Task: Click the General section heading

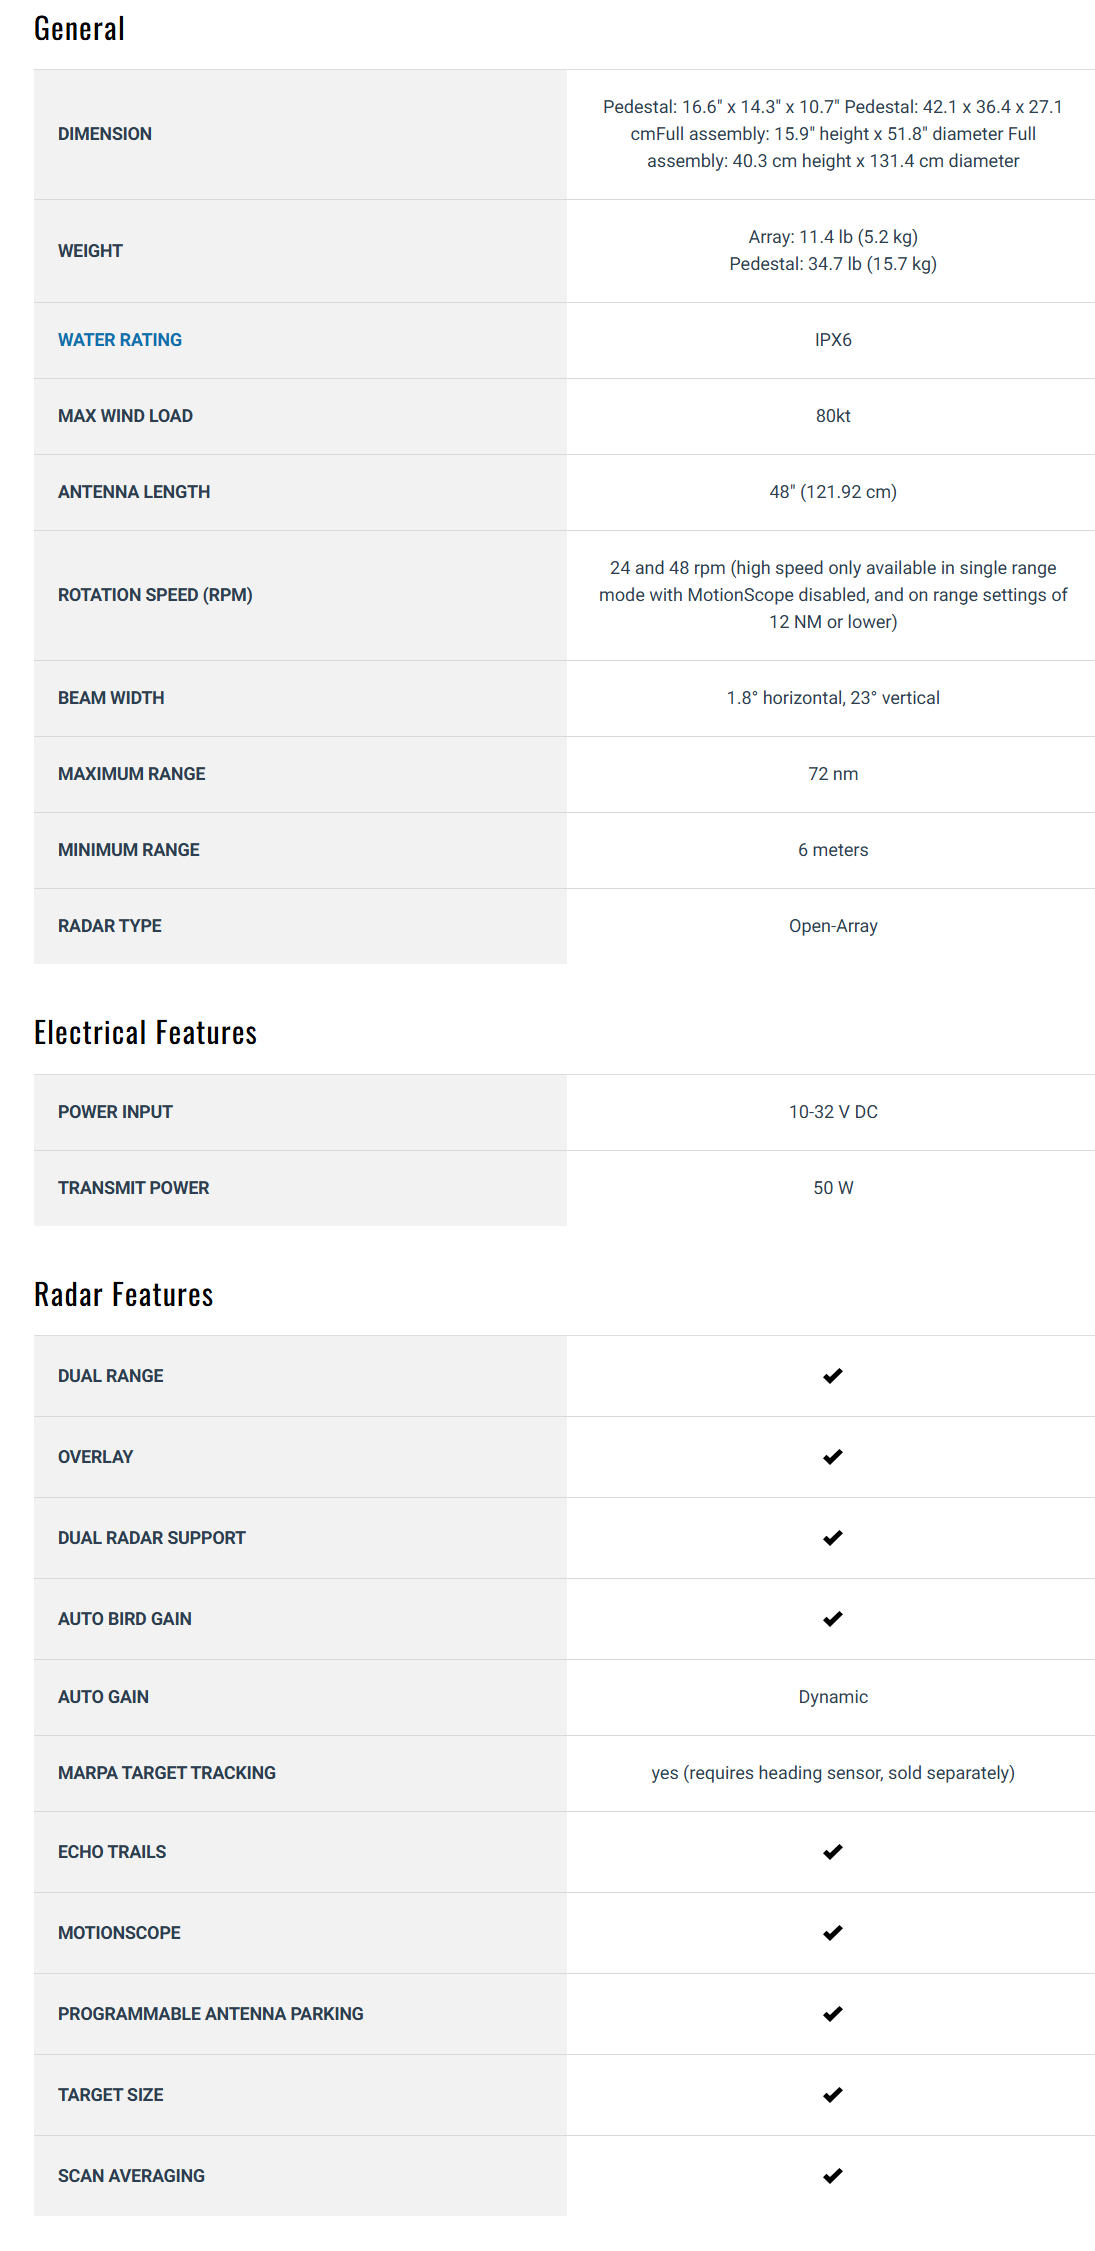Action: (x=79, y=29)
